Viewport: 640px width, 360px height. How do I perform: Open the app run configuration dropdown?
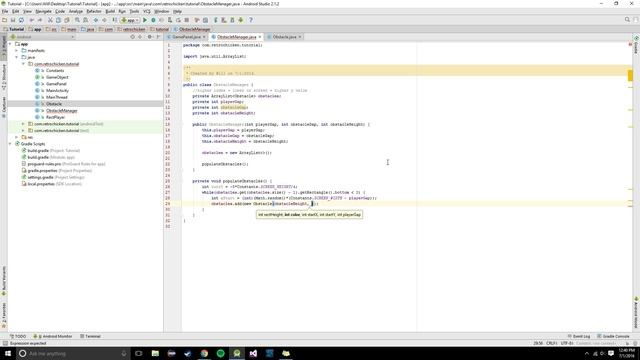point(130,20)
